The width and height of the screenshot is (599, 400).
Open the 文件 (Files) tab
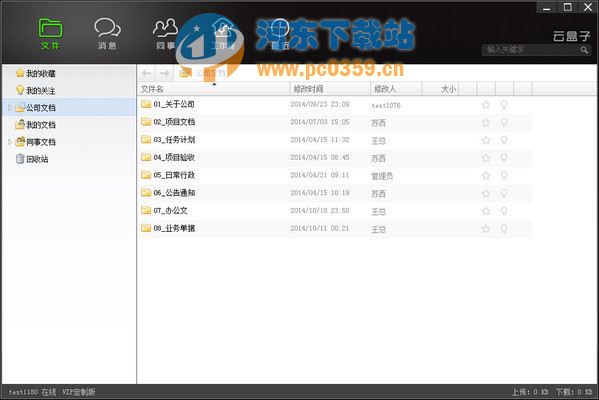click(50, 34)
